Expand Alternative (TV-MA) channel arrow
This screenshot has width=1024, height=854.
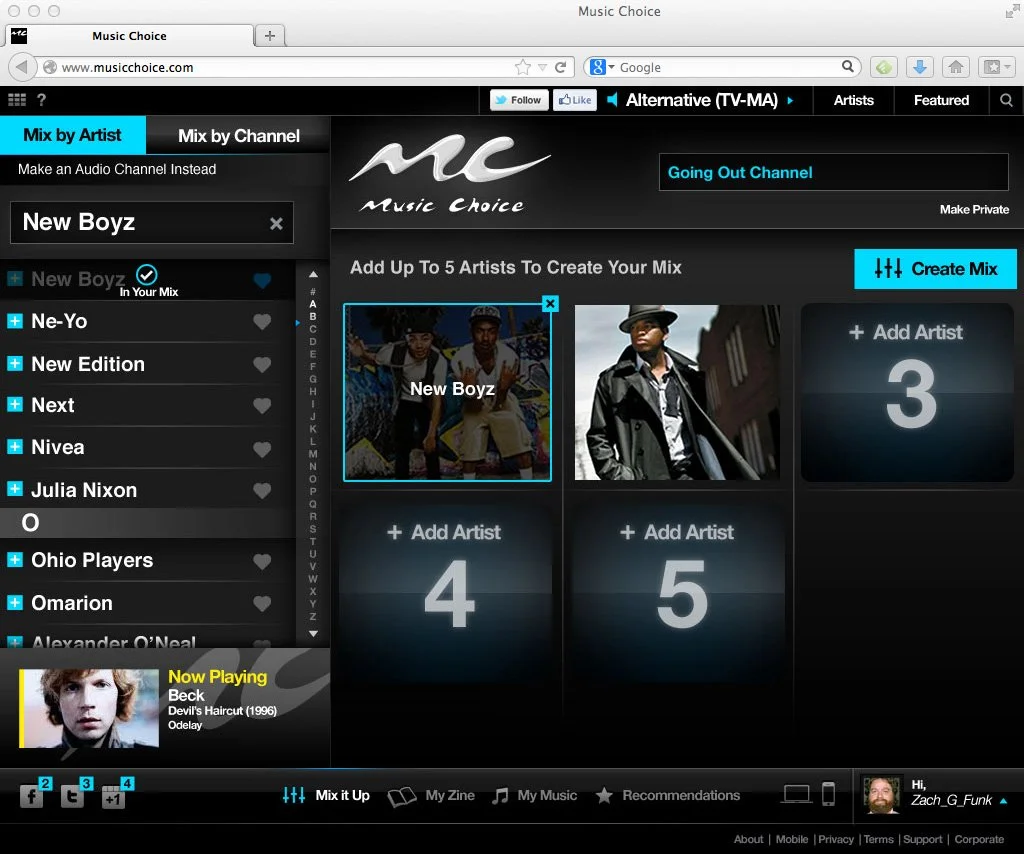[x=790, y=101]
